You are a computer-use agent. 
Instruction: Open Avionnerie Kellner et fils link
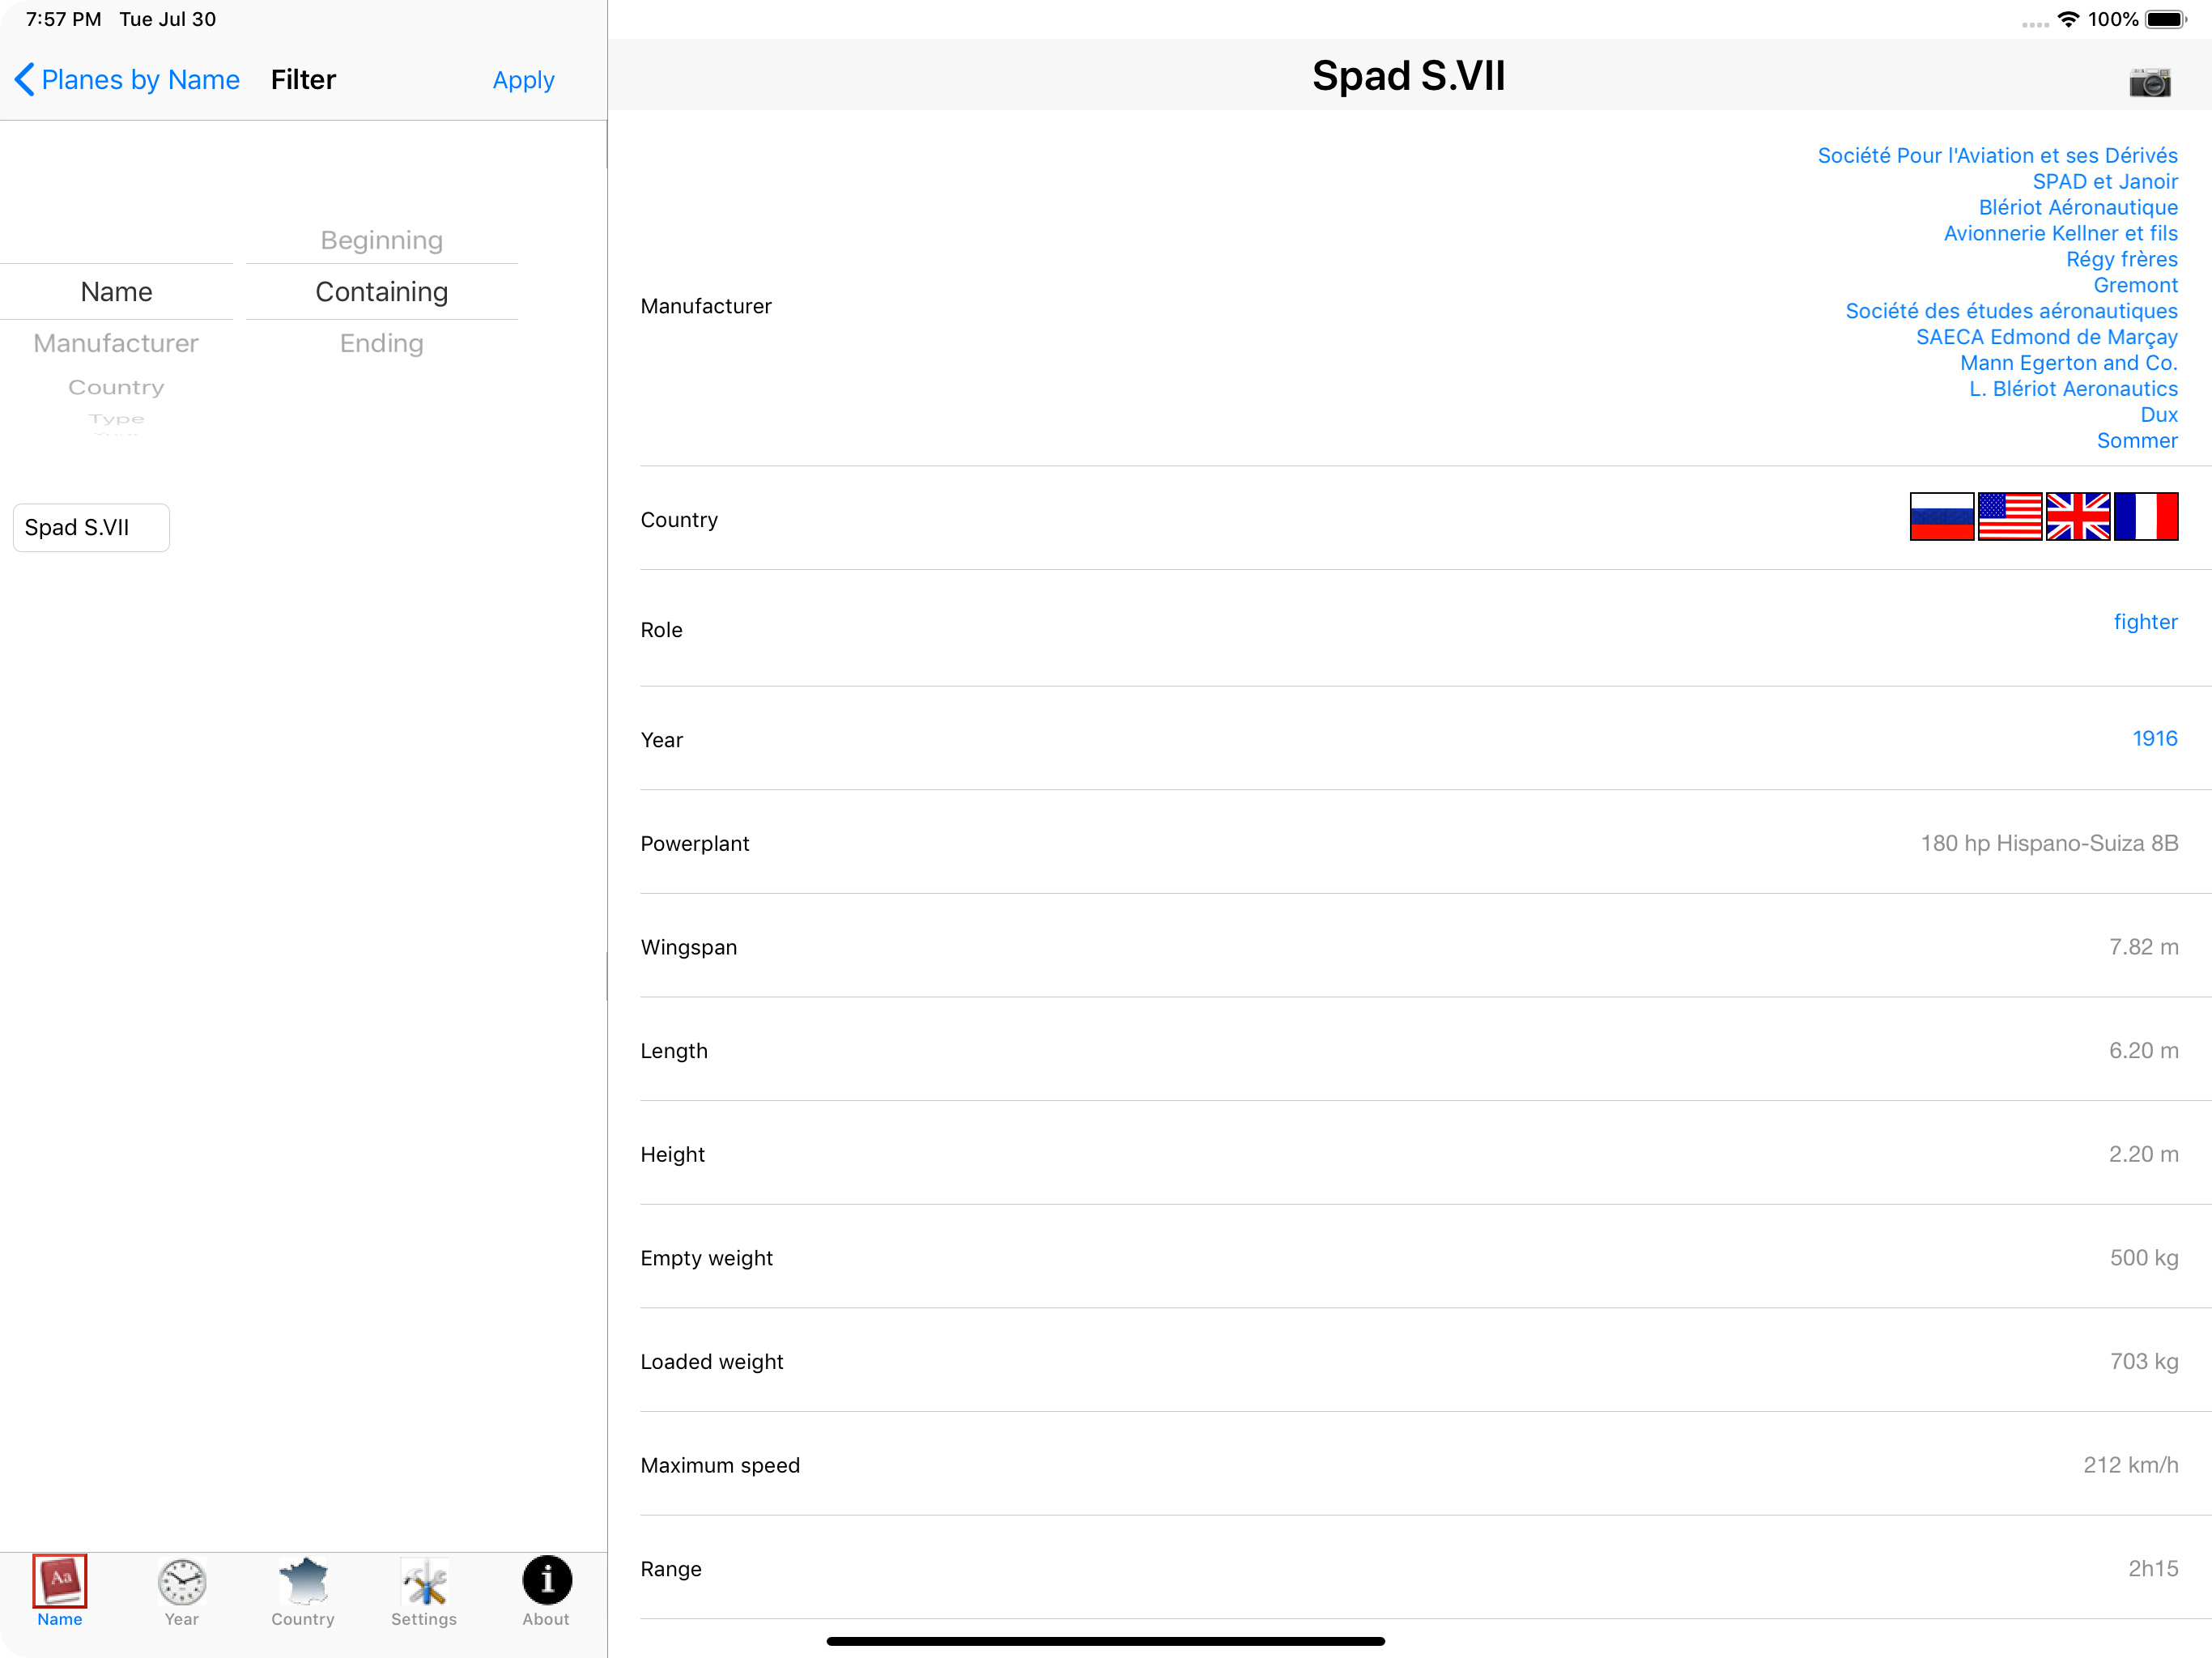(2061, 233)
